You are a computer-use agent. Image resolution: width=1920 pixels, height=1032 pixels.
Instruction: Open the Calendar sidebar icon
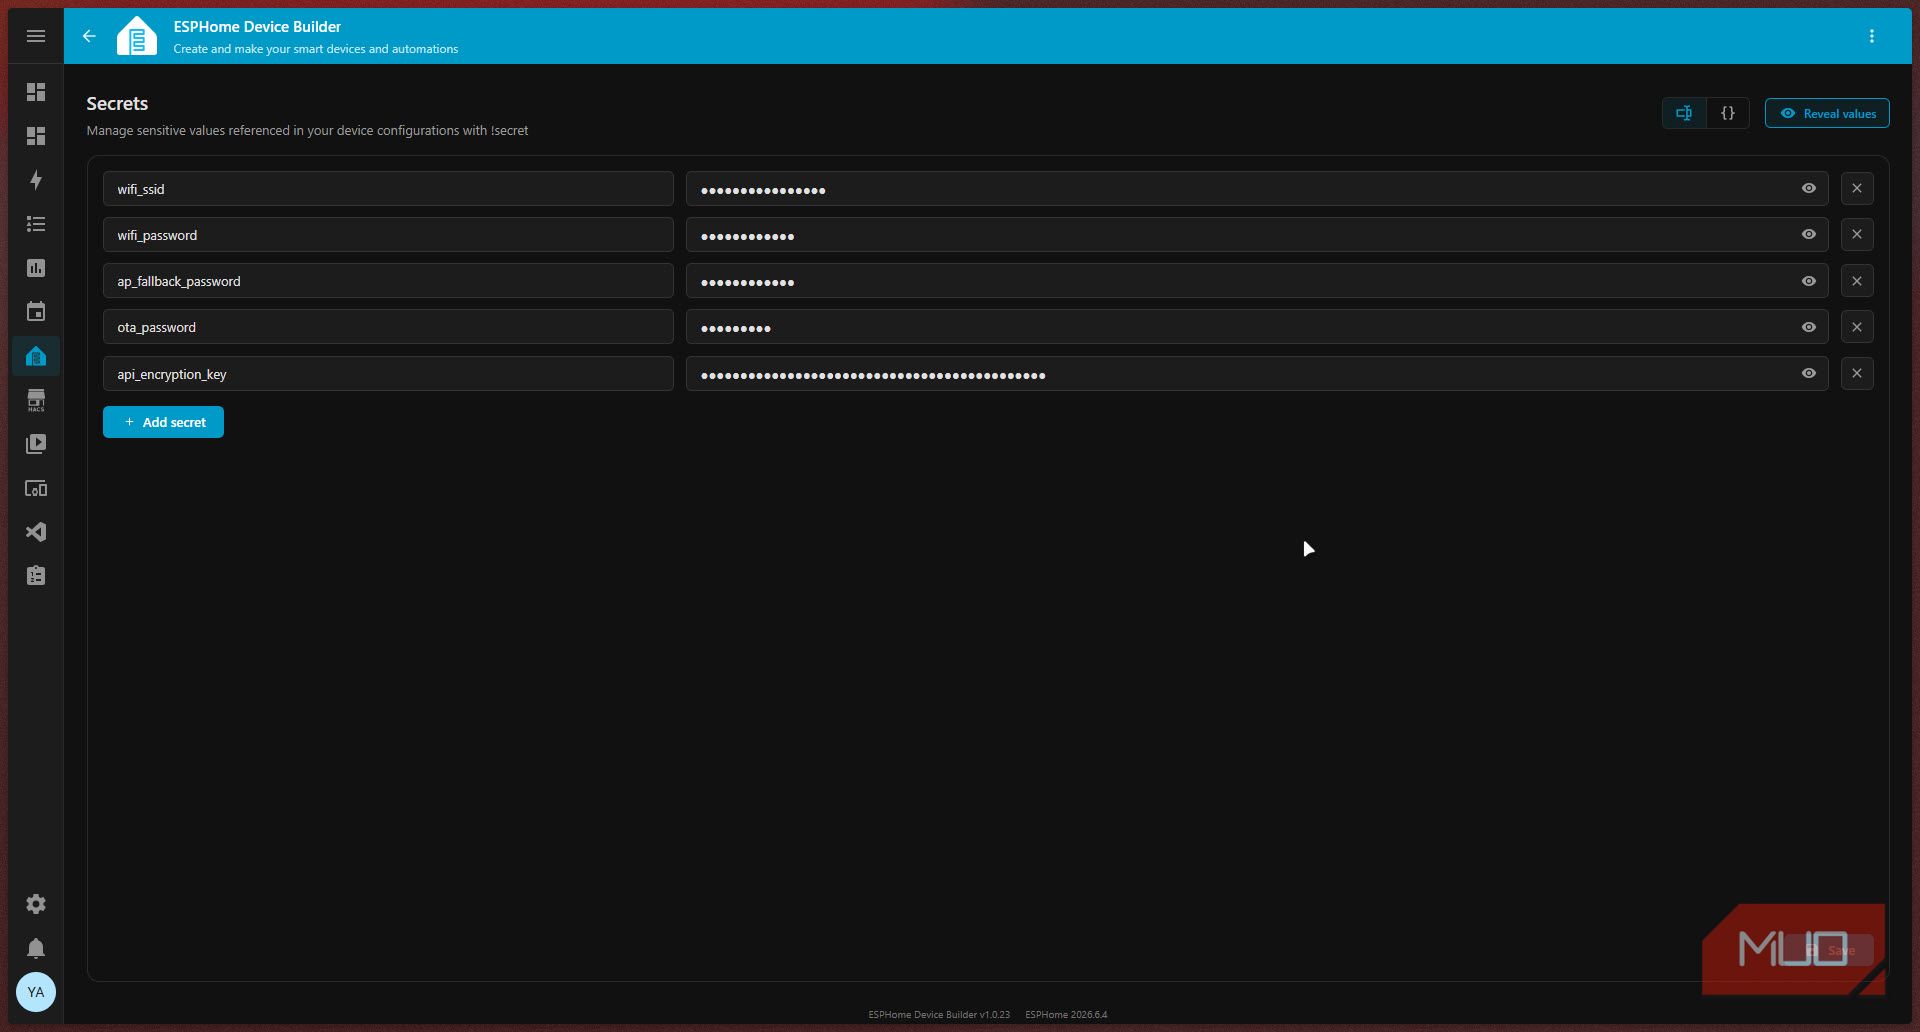(36, 312)
